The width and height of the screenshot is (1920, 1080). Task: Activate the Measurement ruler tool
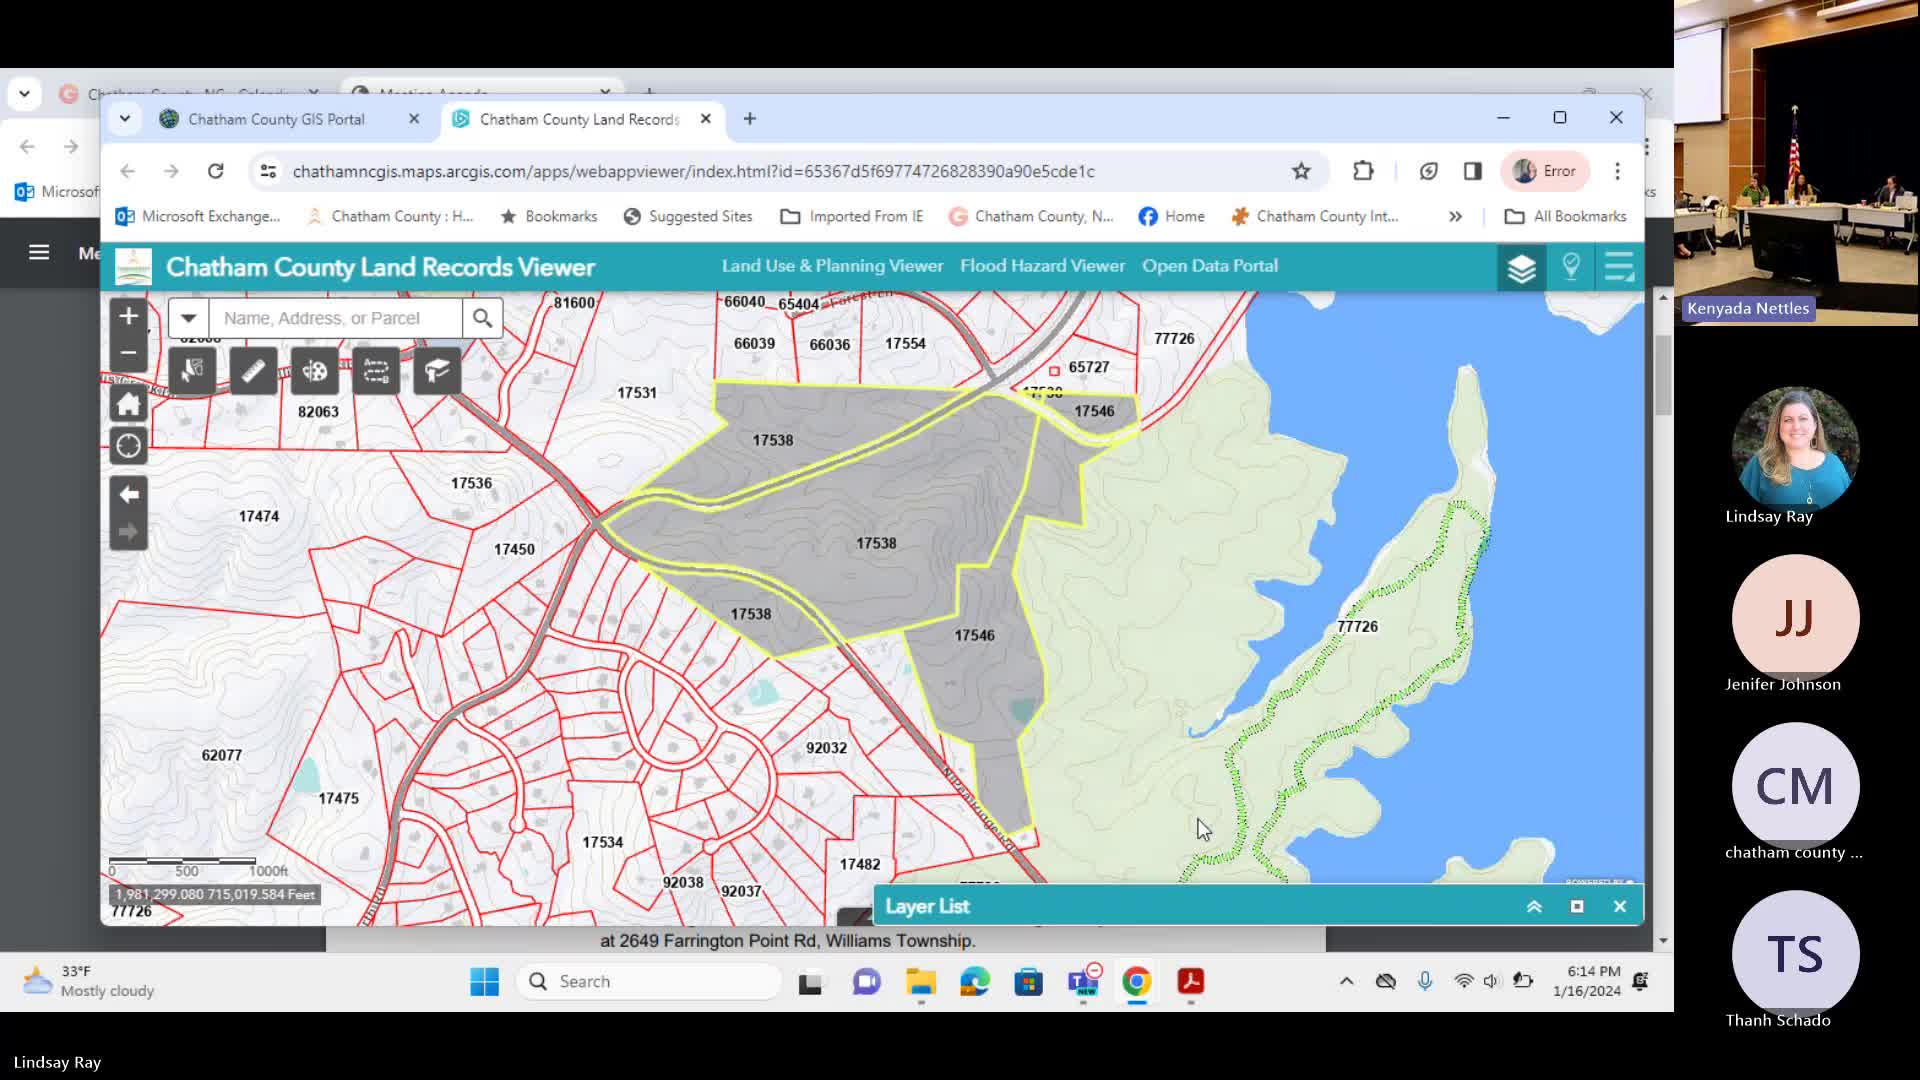pyautogui.click(x=253, y=372)
